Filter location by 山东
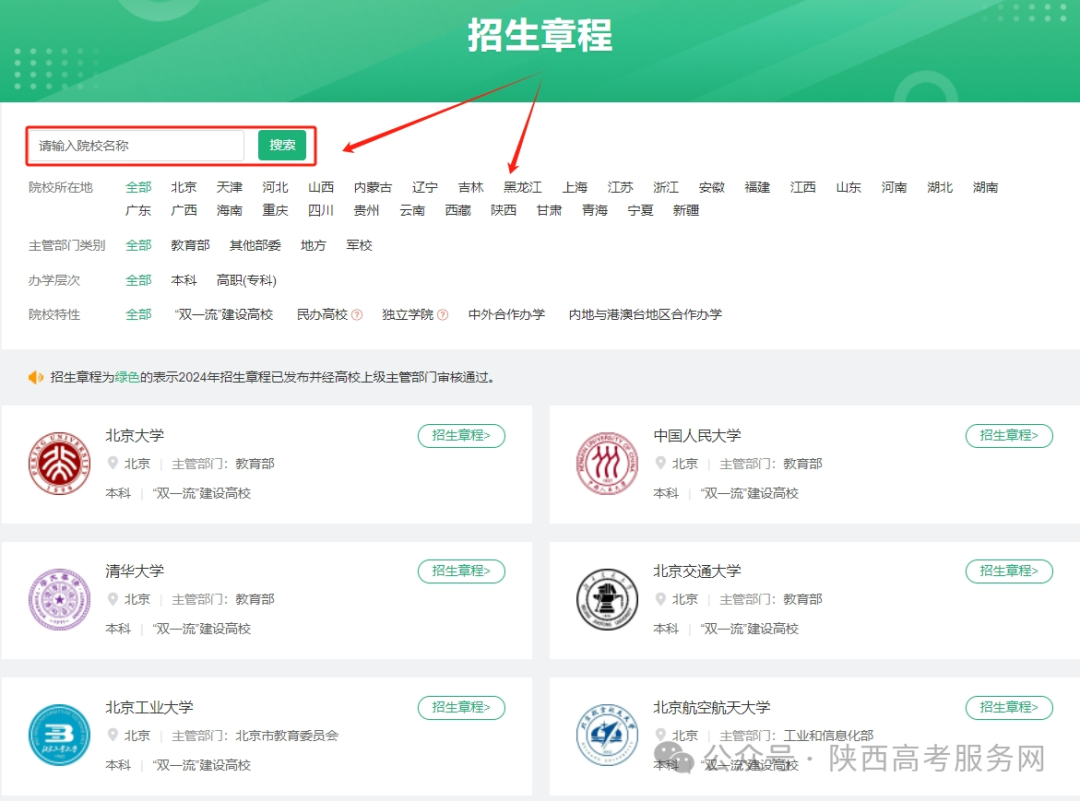The height and width of the screenshot is (801, 1080). 849,187
